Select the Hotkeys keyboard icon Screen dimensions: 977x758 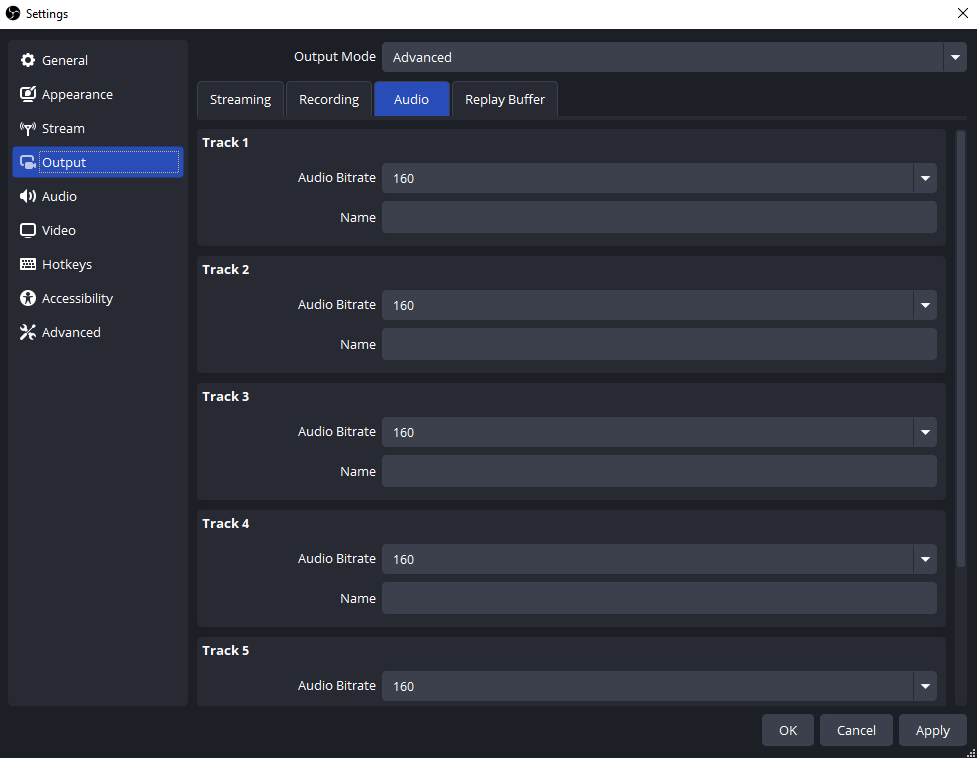(x=28, y=265)
